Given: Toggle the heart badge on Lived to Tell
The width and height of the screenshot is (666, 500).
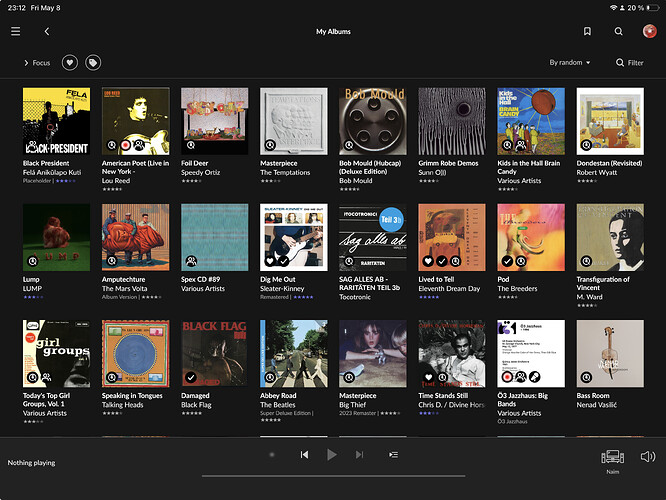Looking at the screenshot, I should click(x=428, y=261).
